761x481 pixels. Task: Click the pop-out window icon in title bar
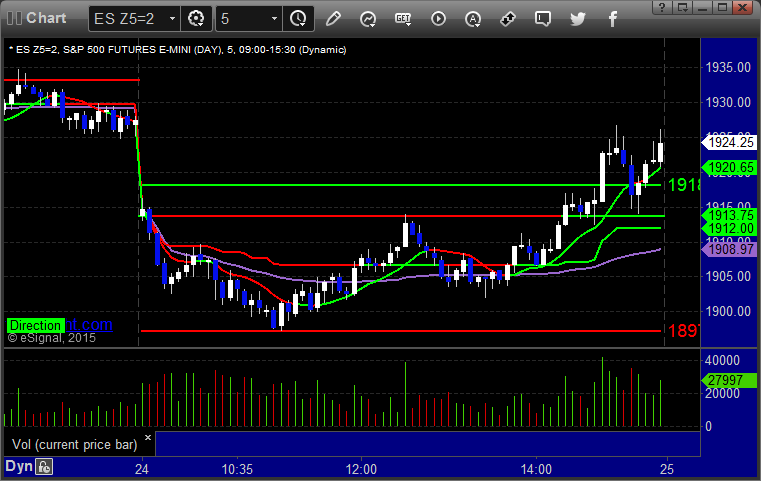coord(682,7)
